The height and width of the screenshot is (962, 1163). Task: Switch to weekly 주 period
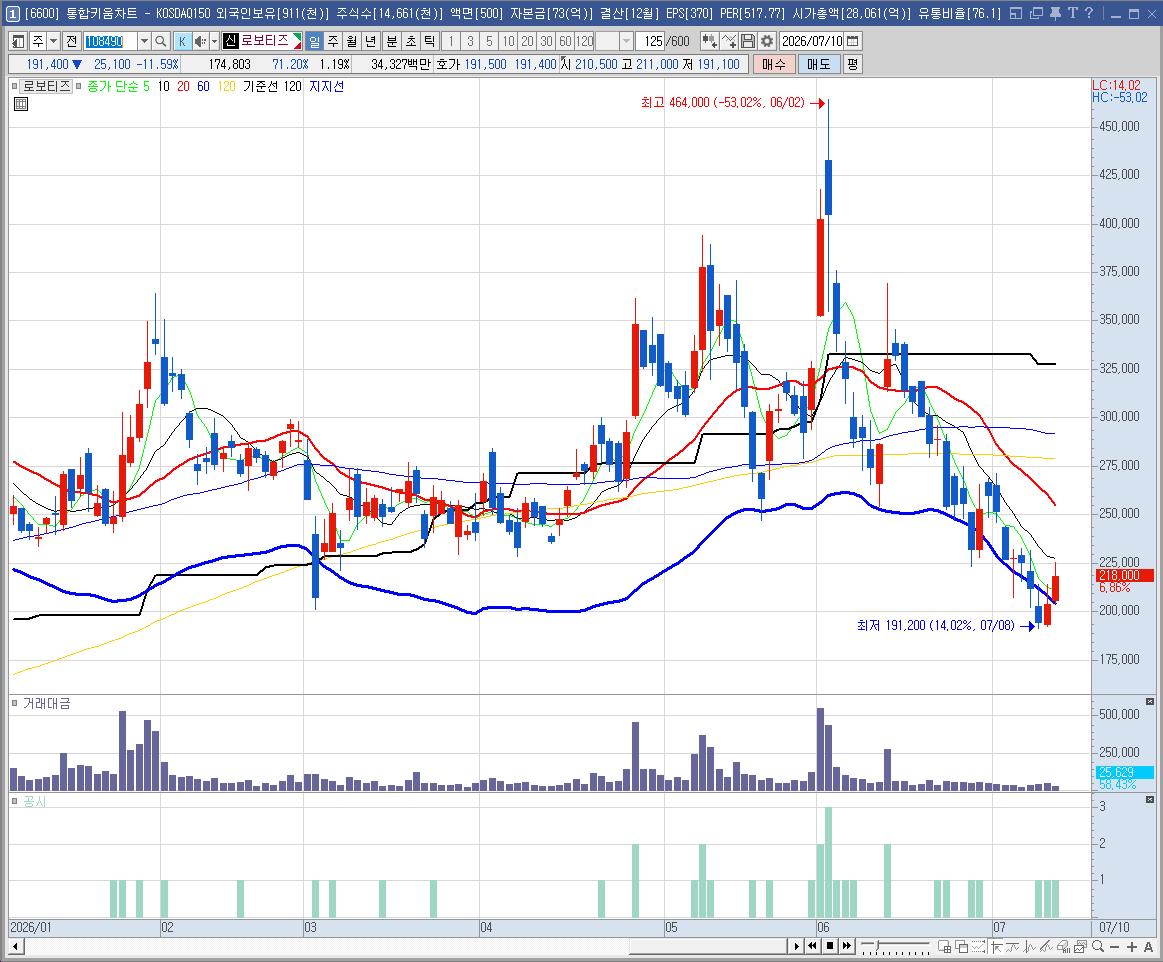click(x=333, y=42)
